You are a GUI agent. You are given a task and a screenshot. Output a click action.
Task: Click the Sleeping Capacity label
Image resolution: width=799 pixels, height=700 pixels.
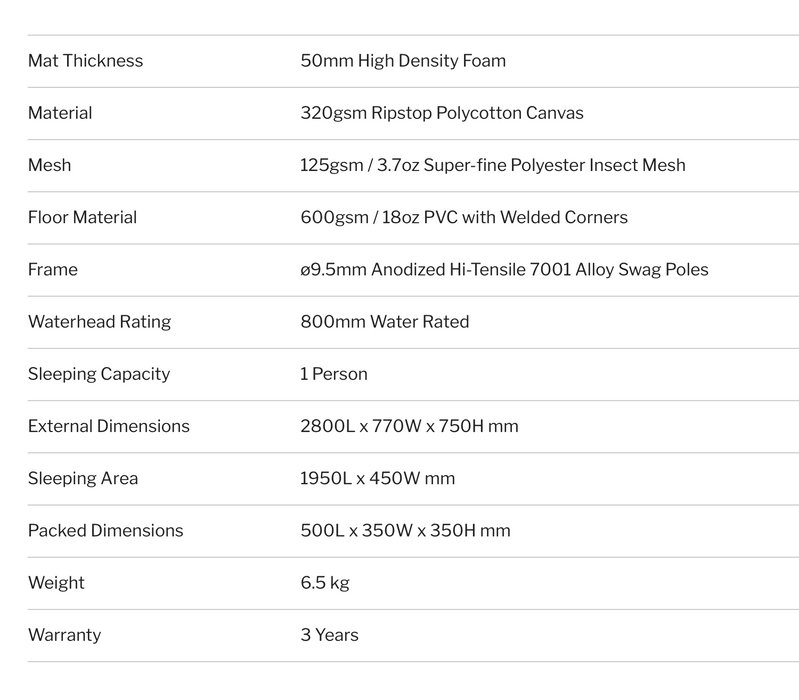(99, 374)
